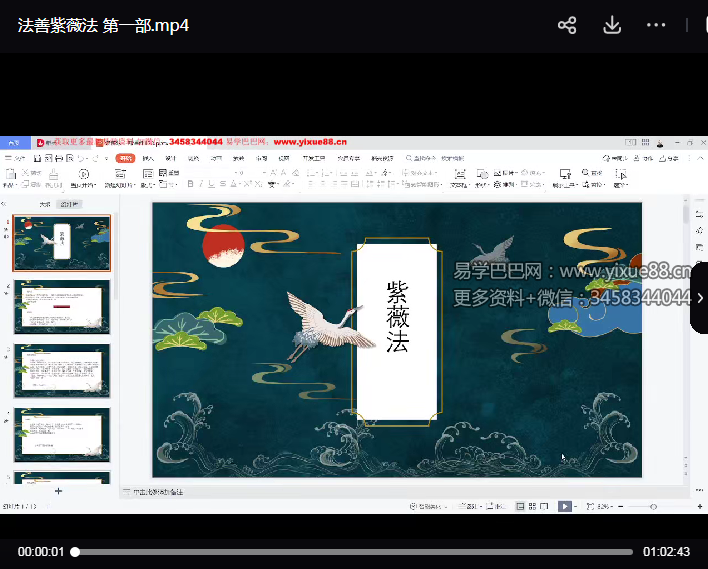Open the Design ribbon tab
Screen dimensions: 708x569
(171, 159)
